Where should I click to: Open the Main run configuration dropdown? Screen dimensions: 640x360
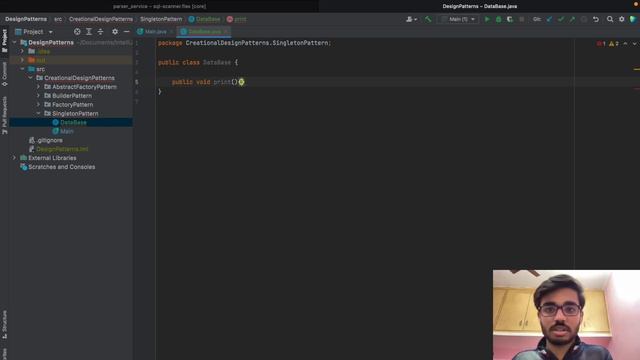click(x=458, y=19)
